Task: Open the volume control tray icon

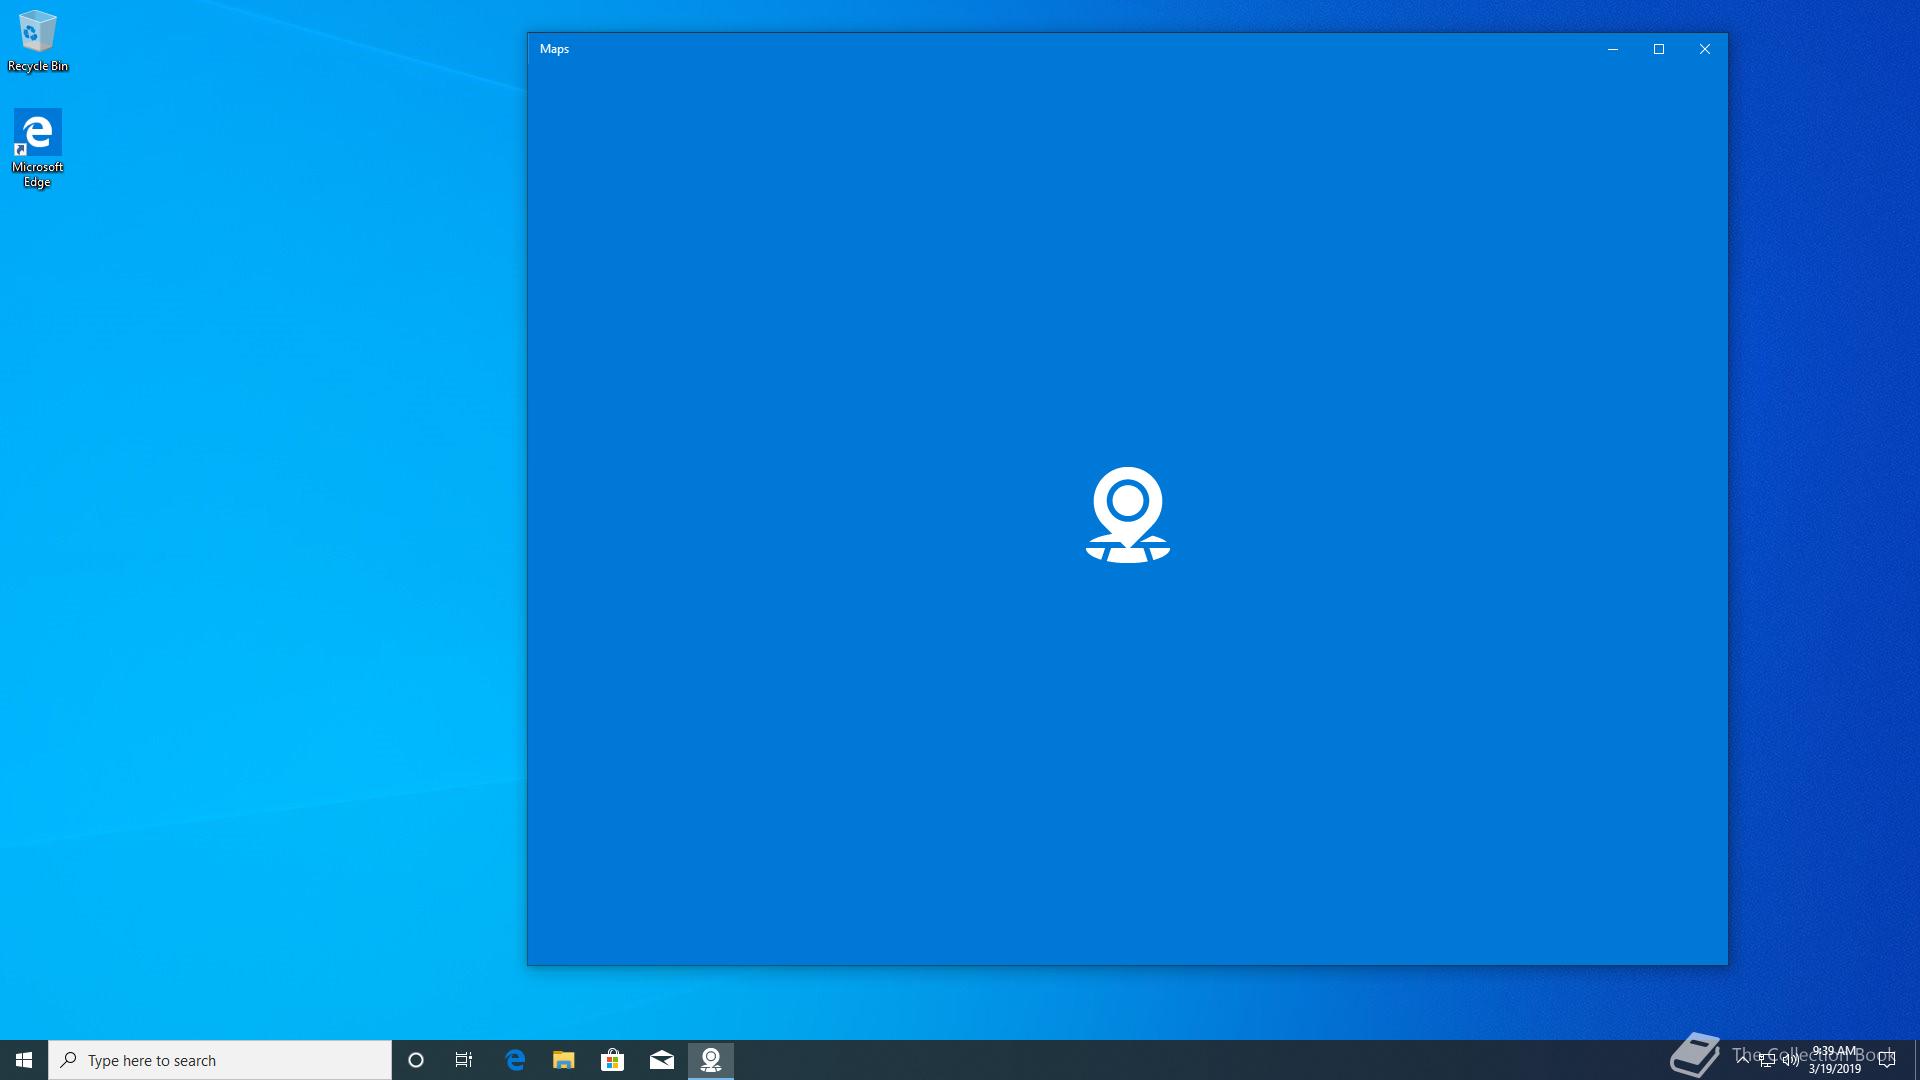Action: coord(1791,1060)
